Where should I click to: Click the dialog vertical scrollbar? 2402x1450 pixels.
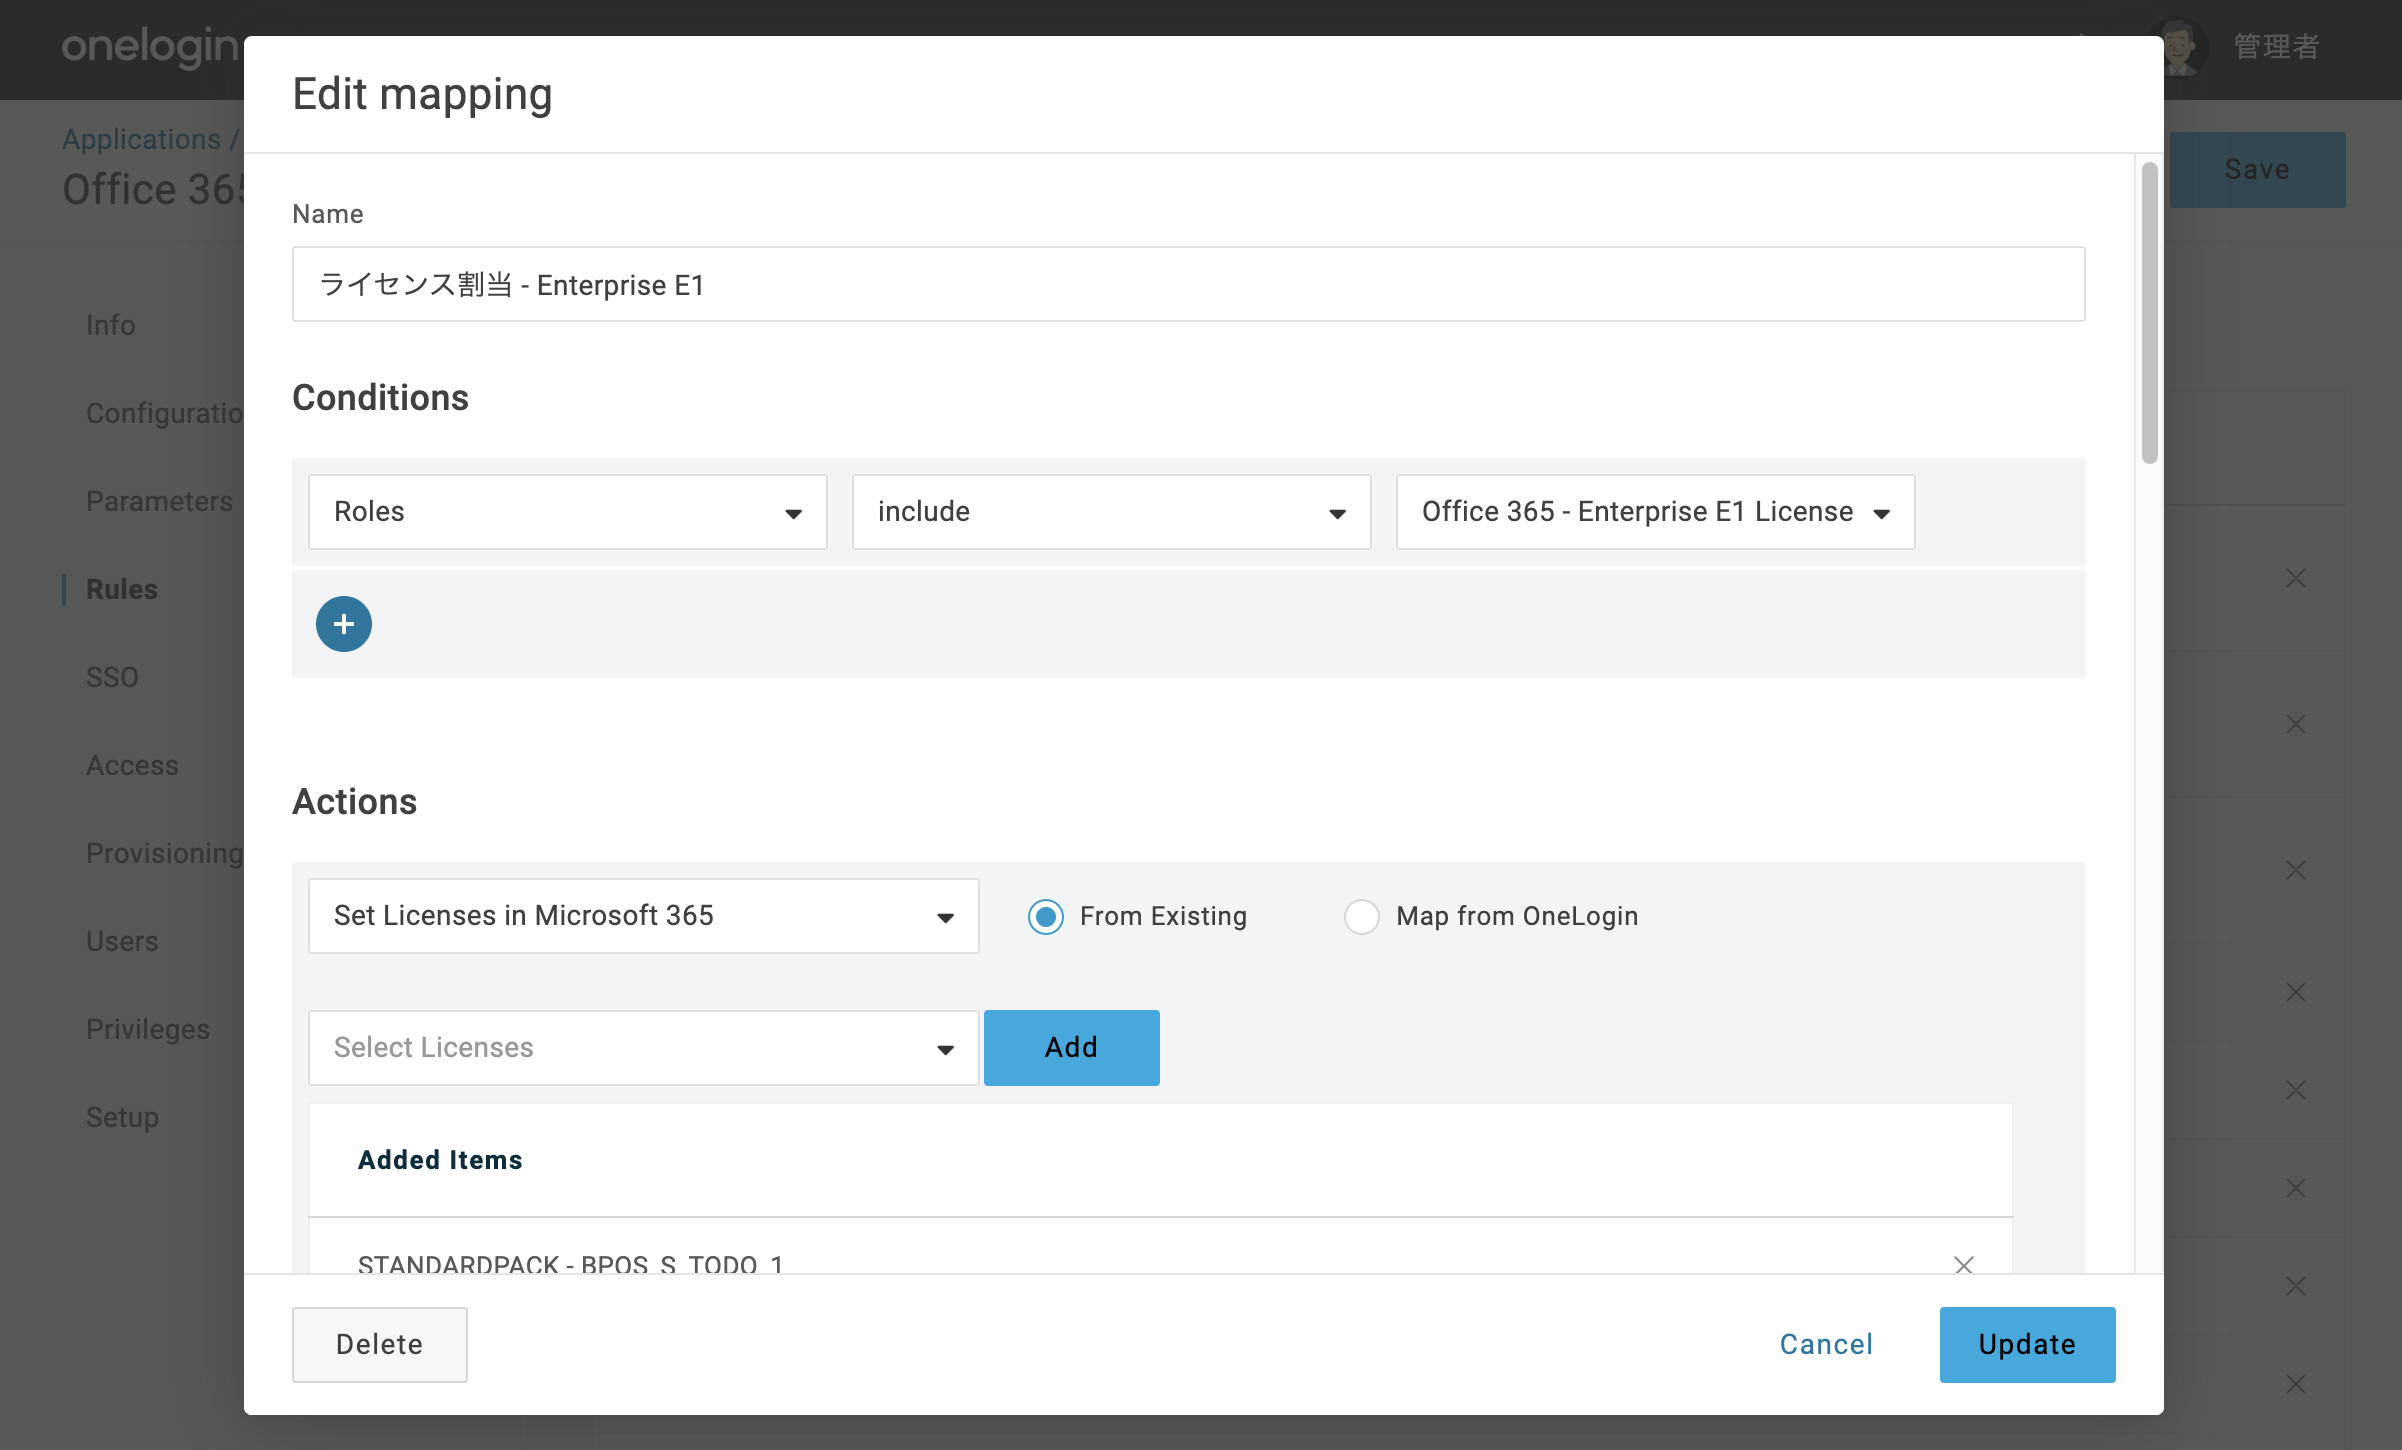click(2150, 313)
